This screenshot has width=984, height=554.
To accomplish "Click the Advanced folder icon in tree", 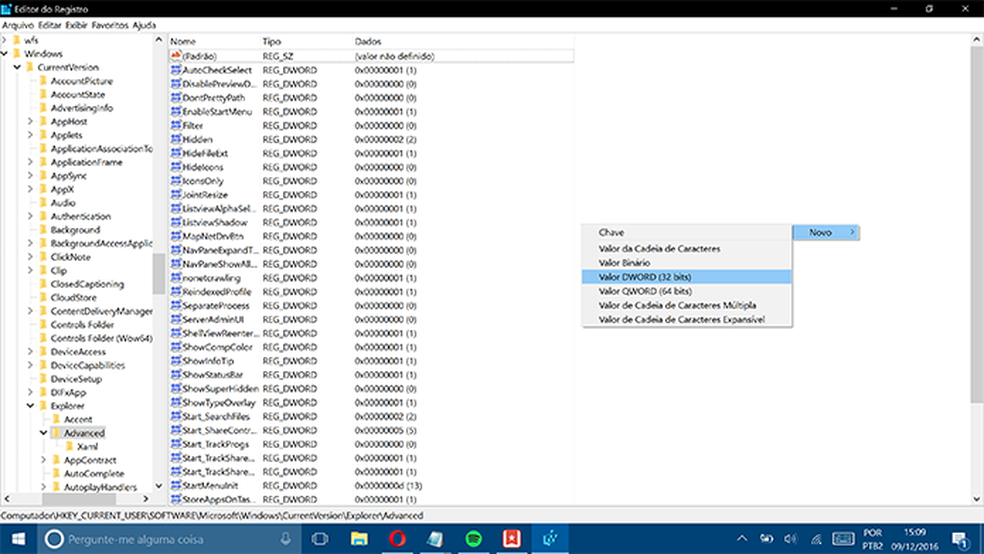I will tap(56, 433).
